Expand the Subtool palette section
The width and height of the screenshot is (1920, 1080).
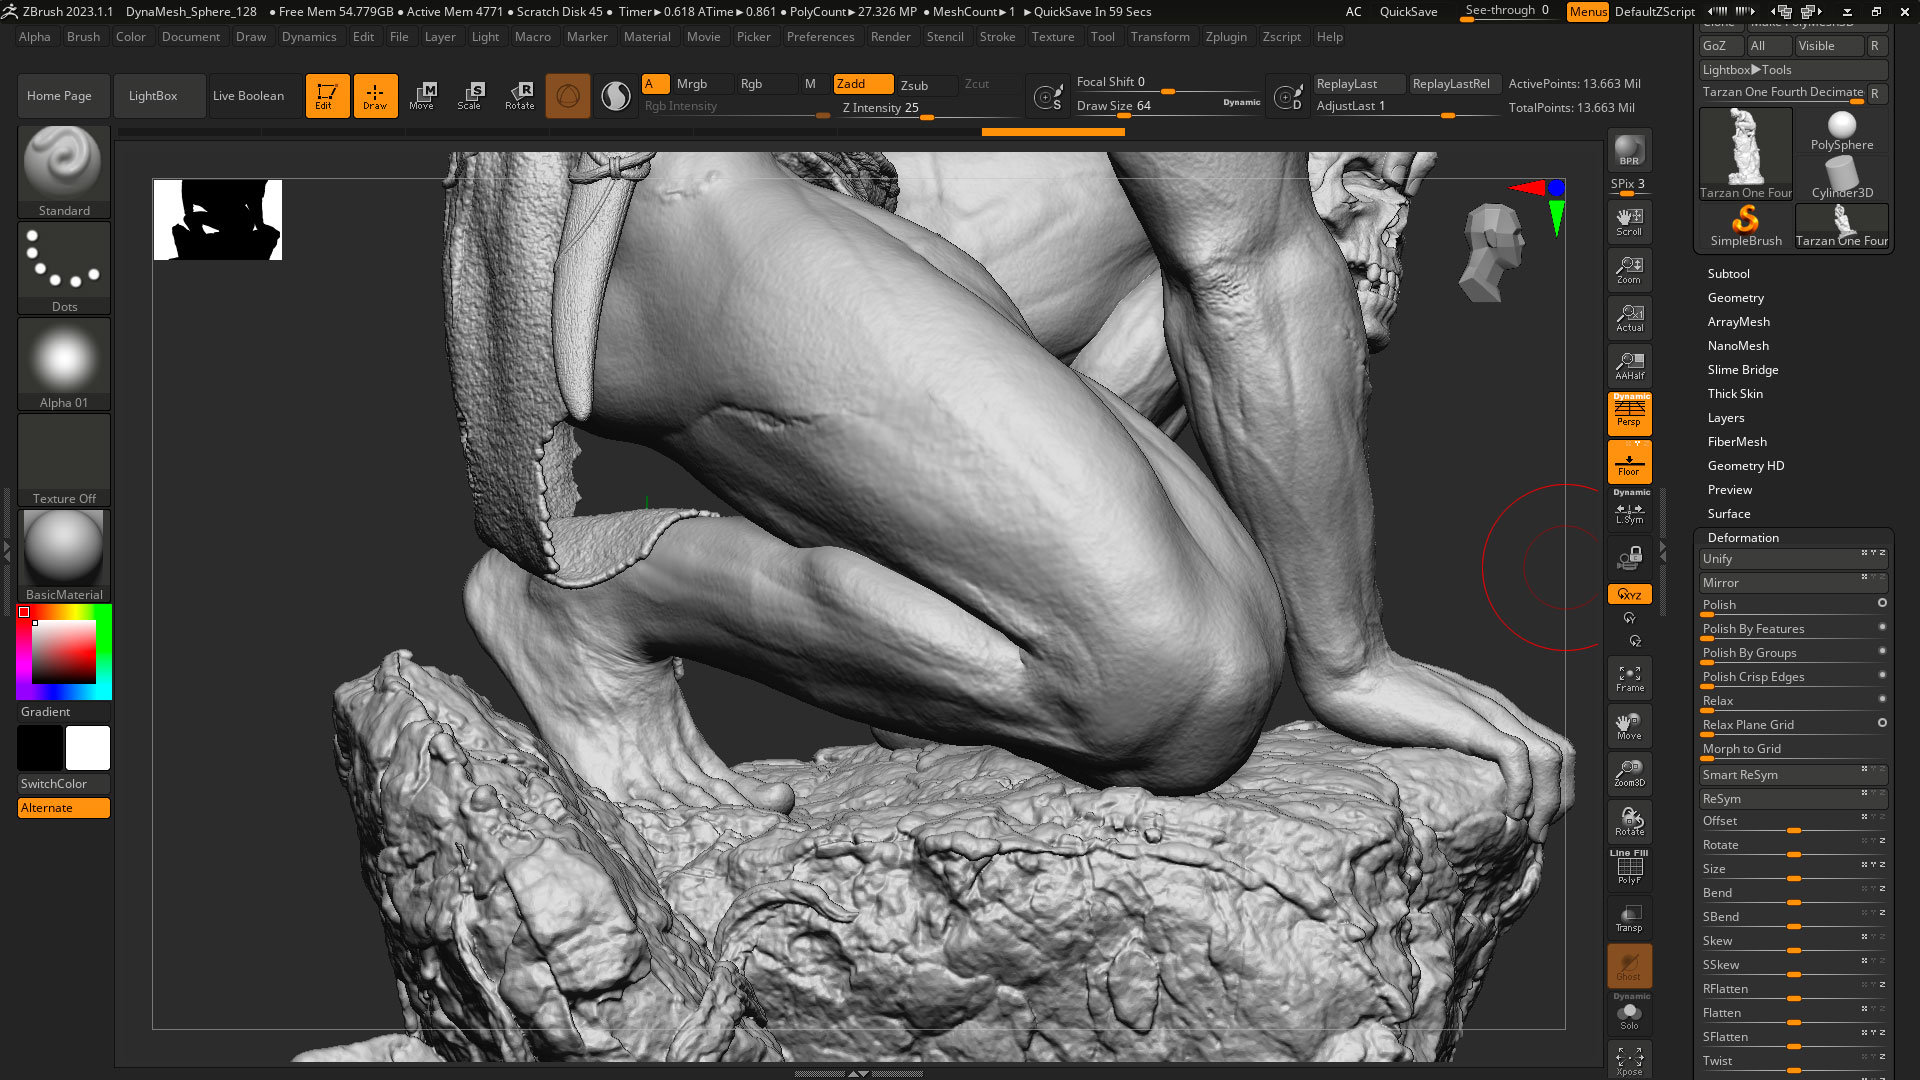1728,273
